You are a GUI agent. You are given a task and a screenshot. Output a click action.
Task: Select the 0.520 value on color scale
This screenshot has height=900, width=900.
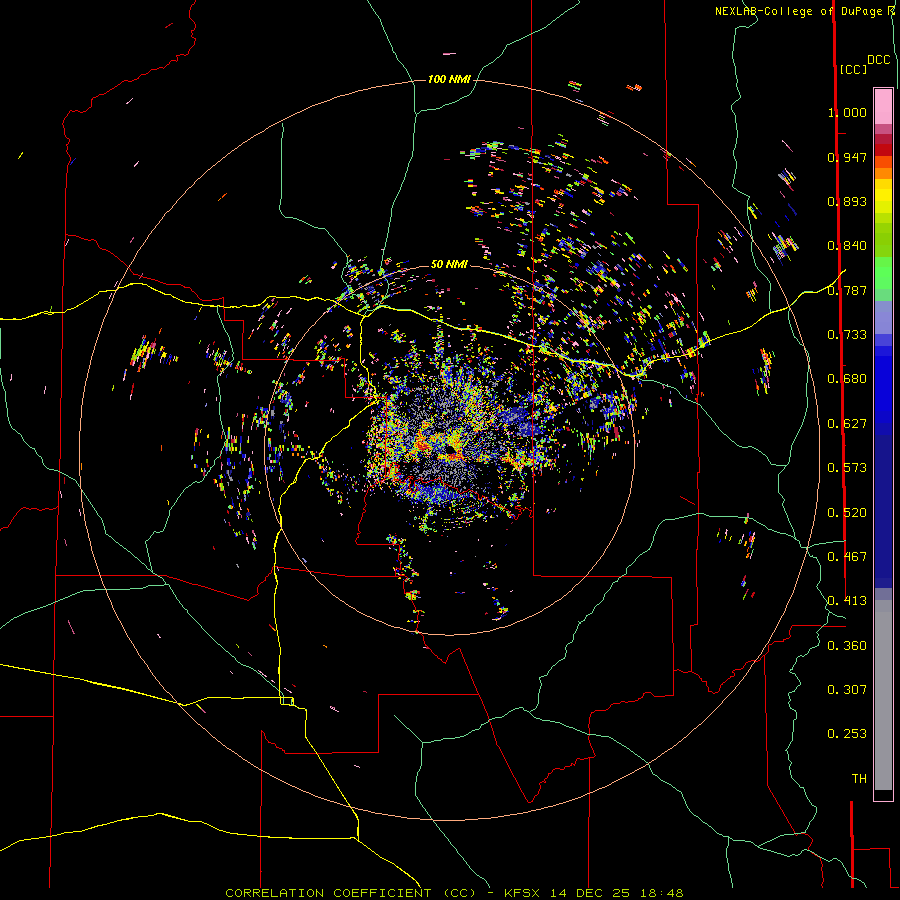point(847,512)
